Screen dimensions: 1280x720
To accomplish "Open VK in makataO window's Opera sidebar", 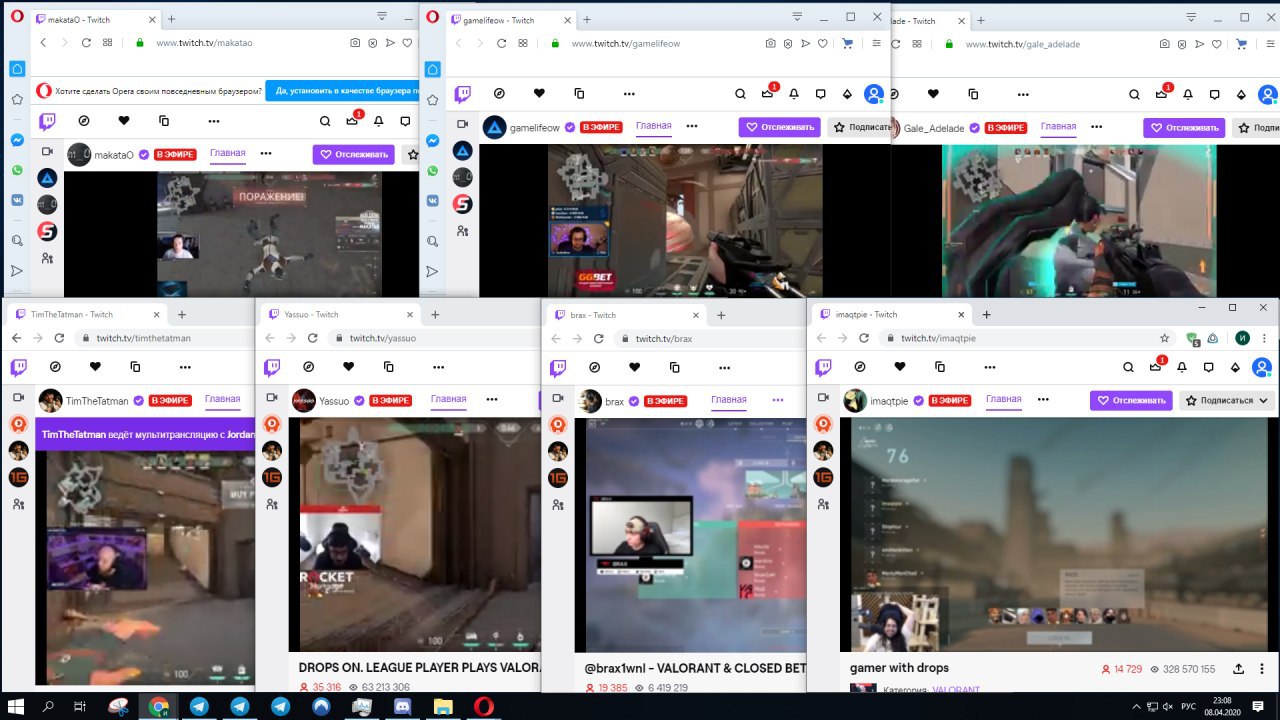I will (17, 200).
